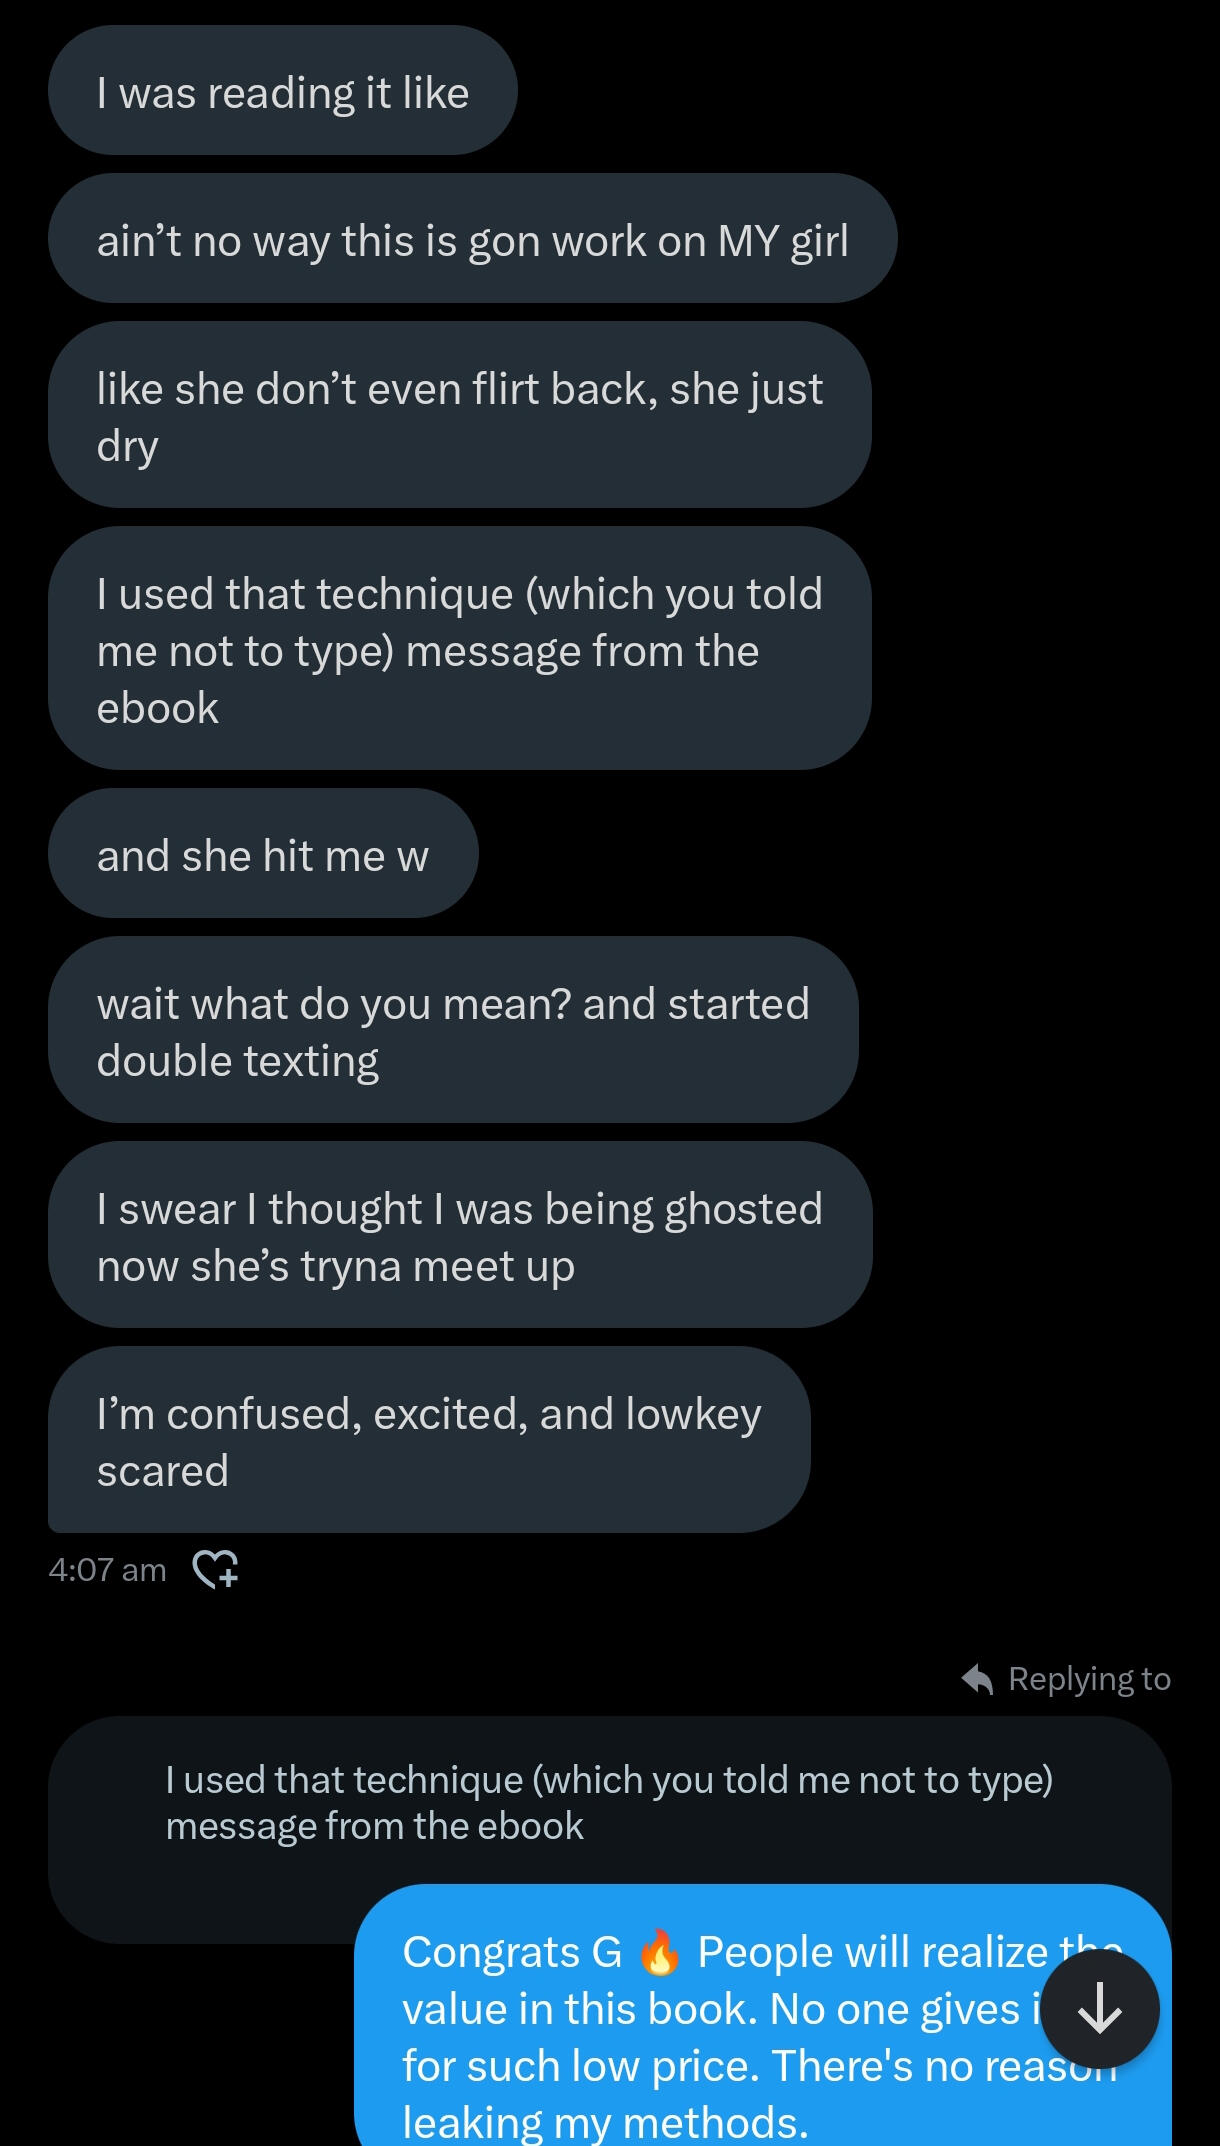The width and height of the screenshot is (1220, 2146).
Task: Select the "she don't even flirt back" message
Action: [x=459, y=416]
